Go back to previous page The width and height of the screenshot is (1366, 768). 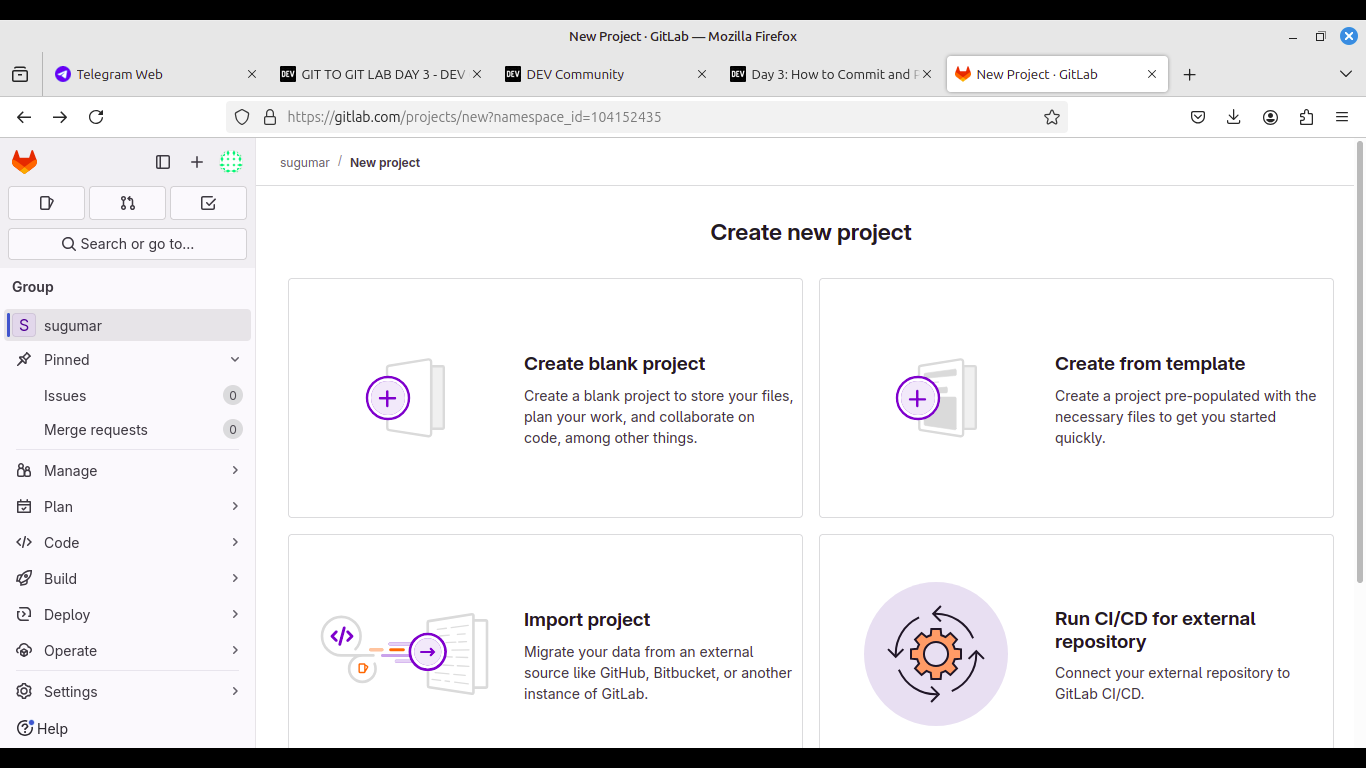24,117
